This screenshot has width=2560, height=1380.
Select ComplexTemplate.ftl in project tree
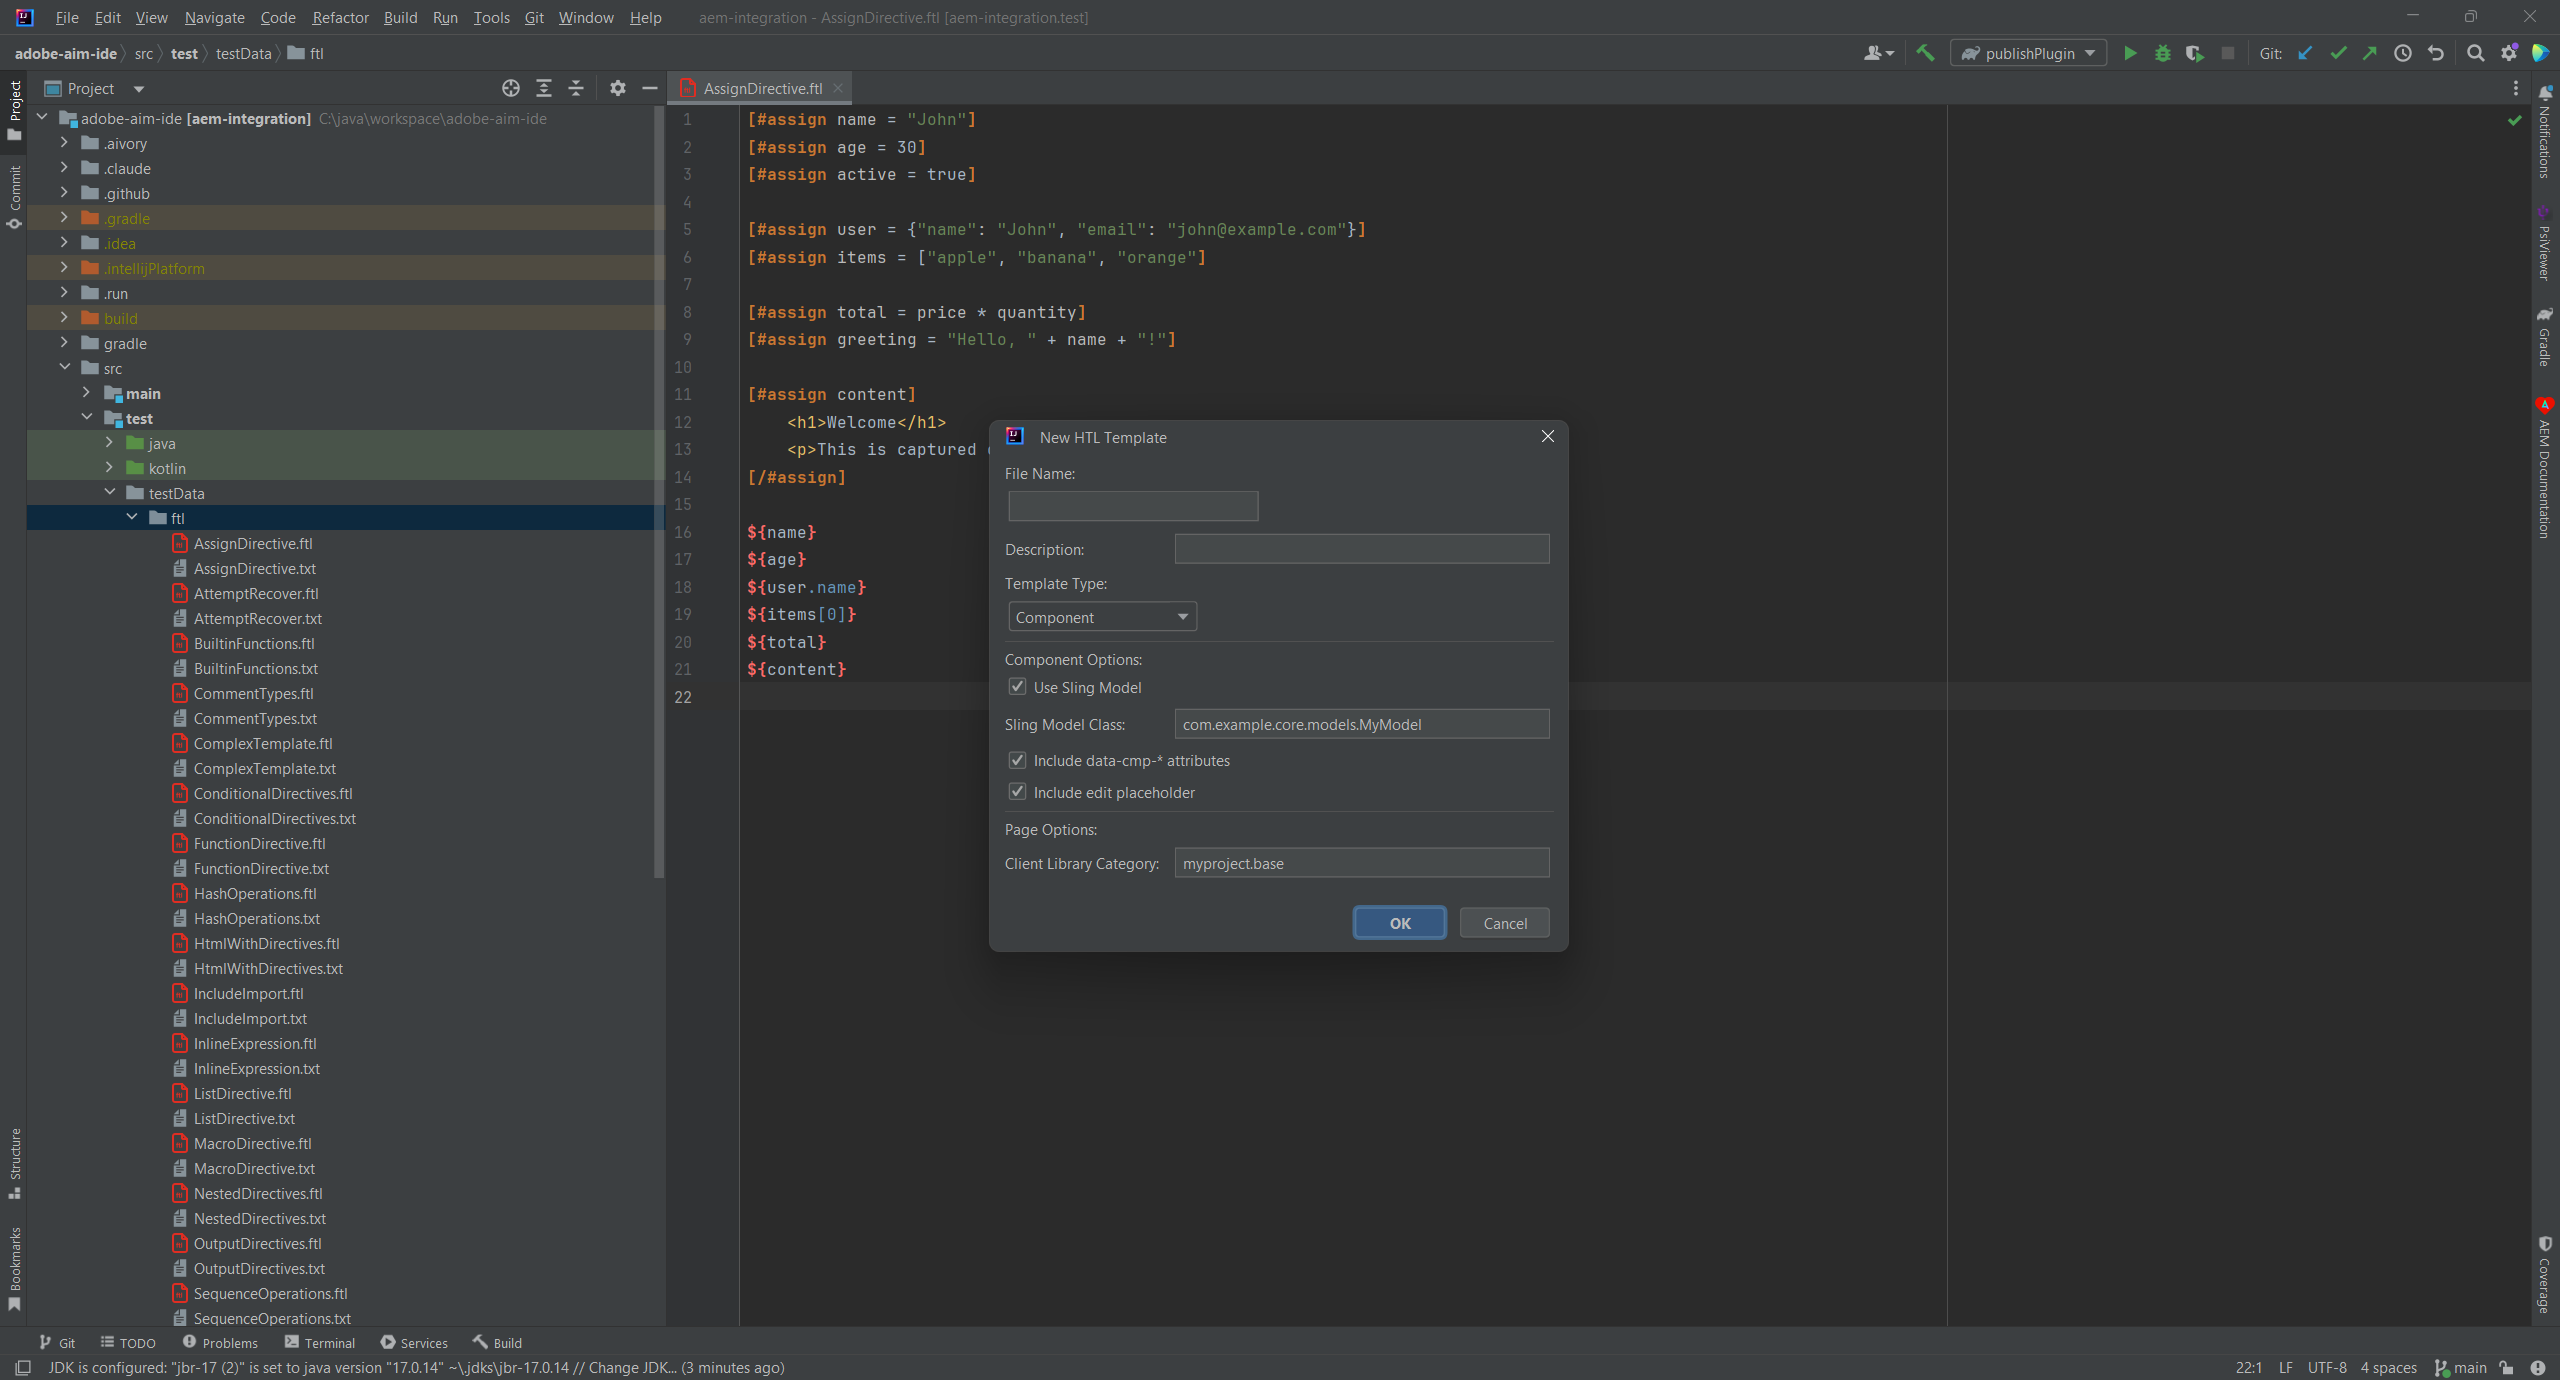pyautogui.click(x=263, y=743)
